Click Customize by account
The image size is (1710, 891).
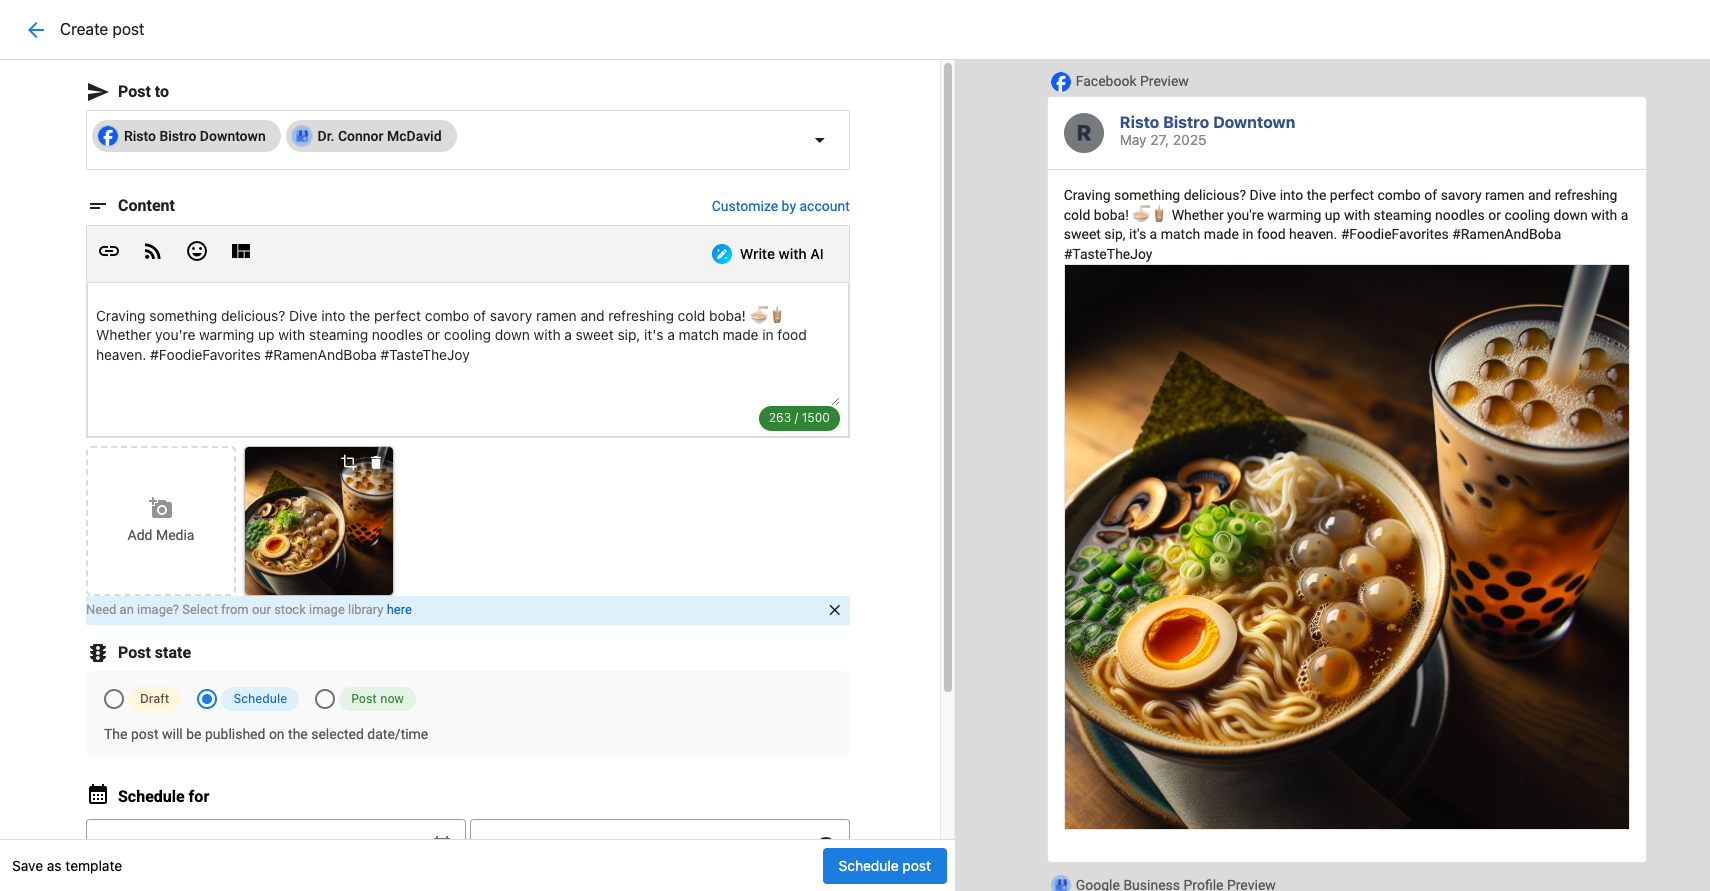point(780,206)
